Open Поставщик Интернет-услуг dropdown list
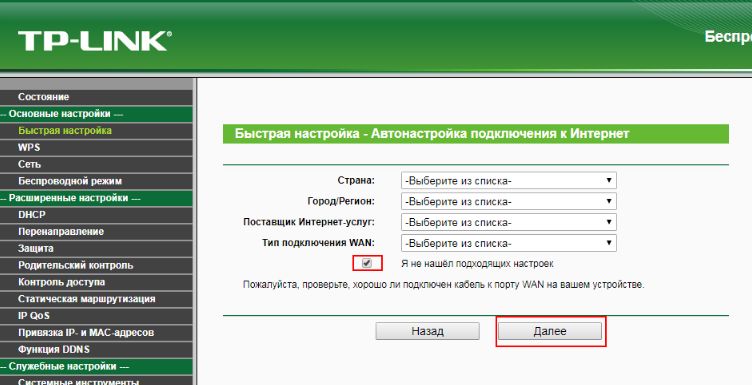The width and height of the screenshot is (752, 385). pyautogui.click(x=508, y=222)
